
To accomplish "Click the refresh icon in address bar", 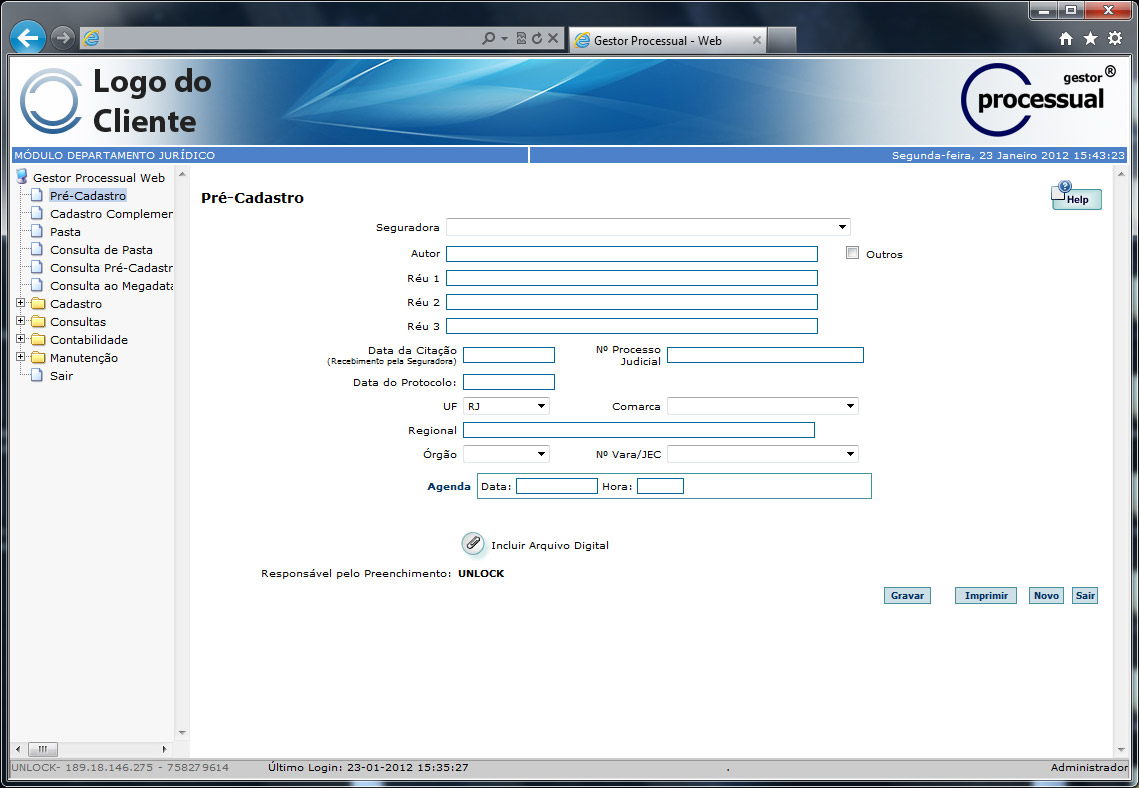I will tap(537, 39).
